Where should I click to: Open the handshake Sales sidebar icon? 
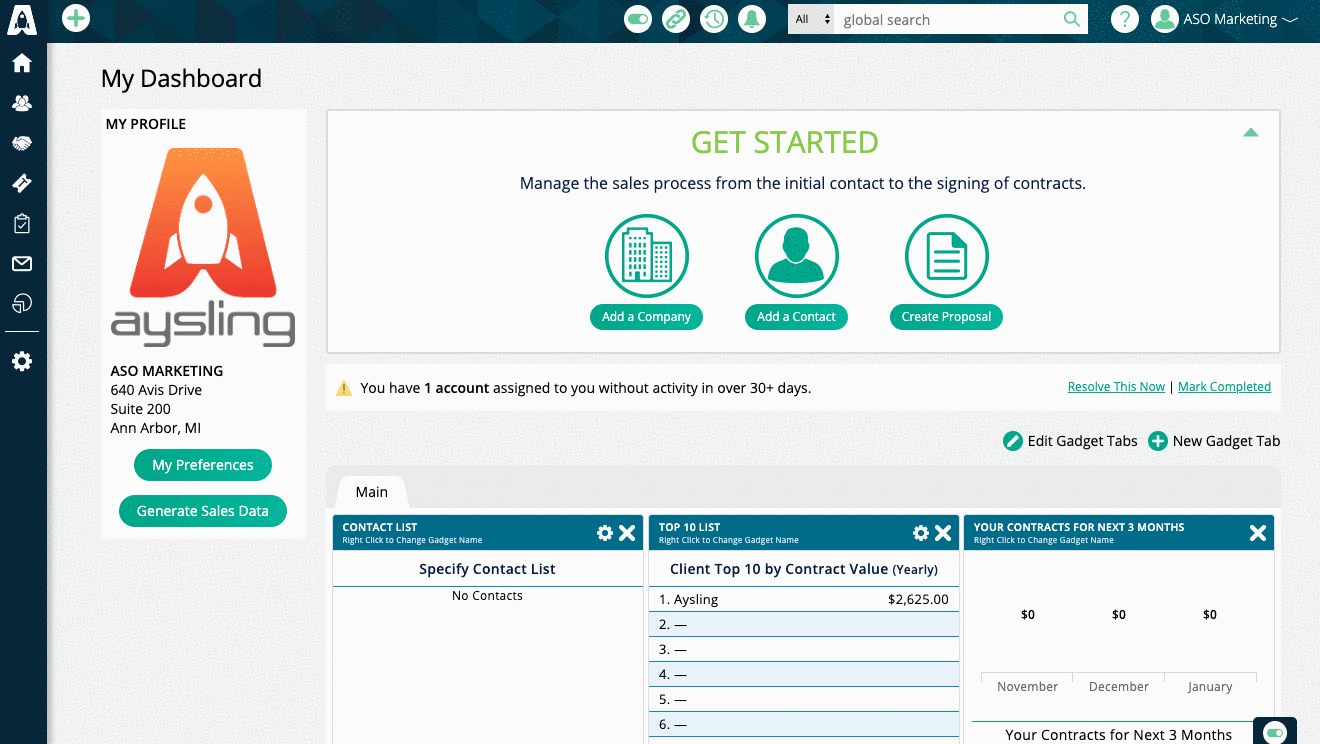[x=22, y=143]
